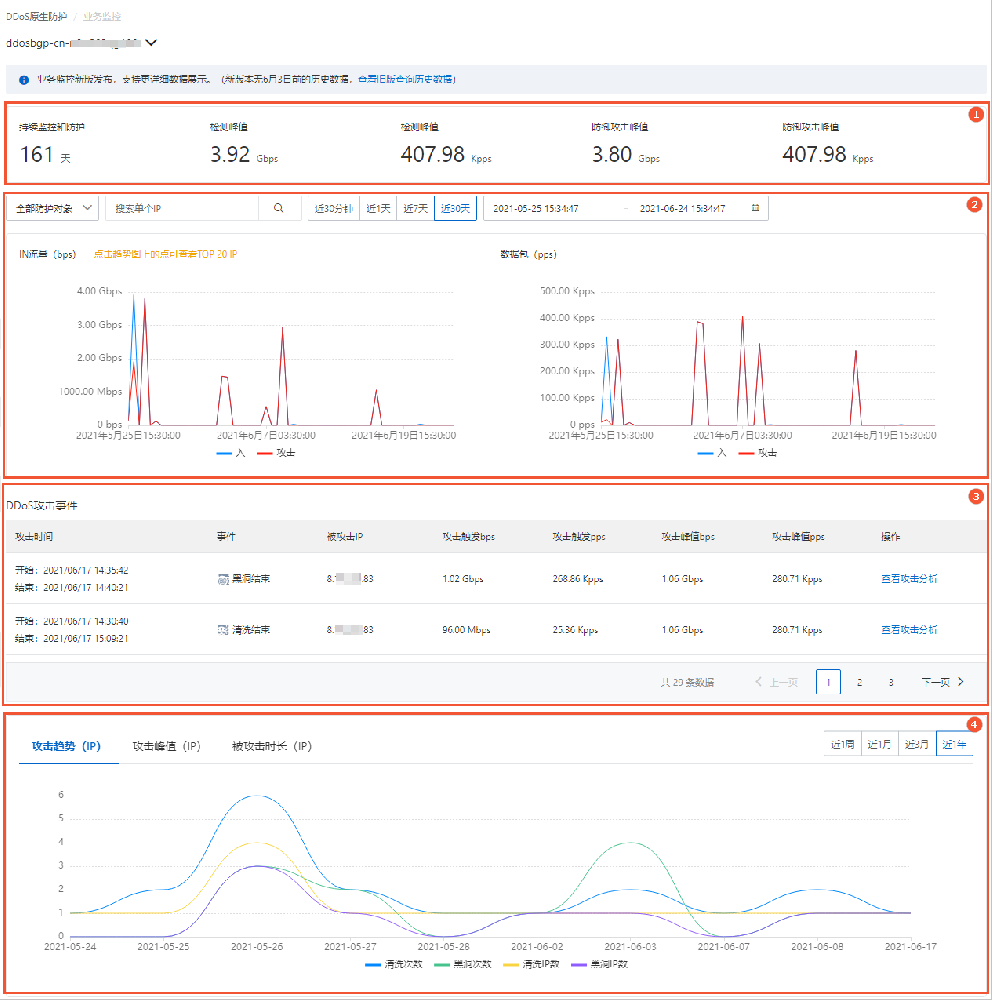
Task: Select the 近30分钟 time range
Action: [x=333, y=208]
